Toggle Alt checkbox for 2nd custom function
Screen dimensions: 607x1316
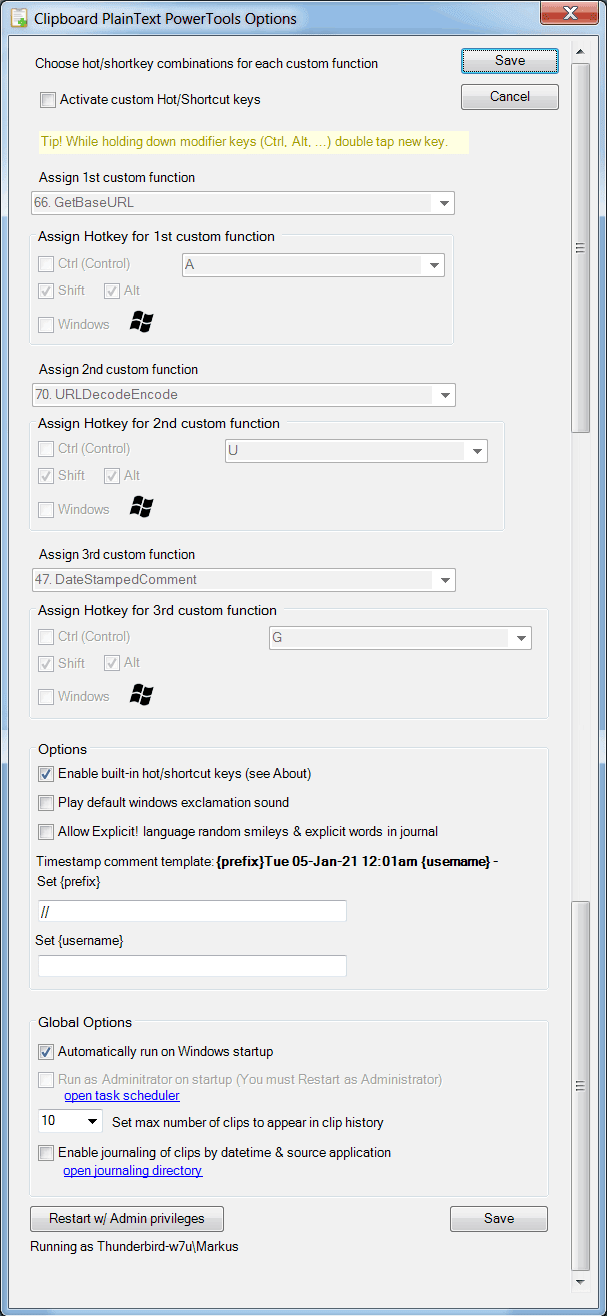[112, 476]
